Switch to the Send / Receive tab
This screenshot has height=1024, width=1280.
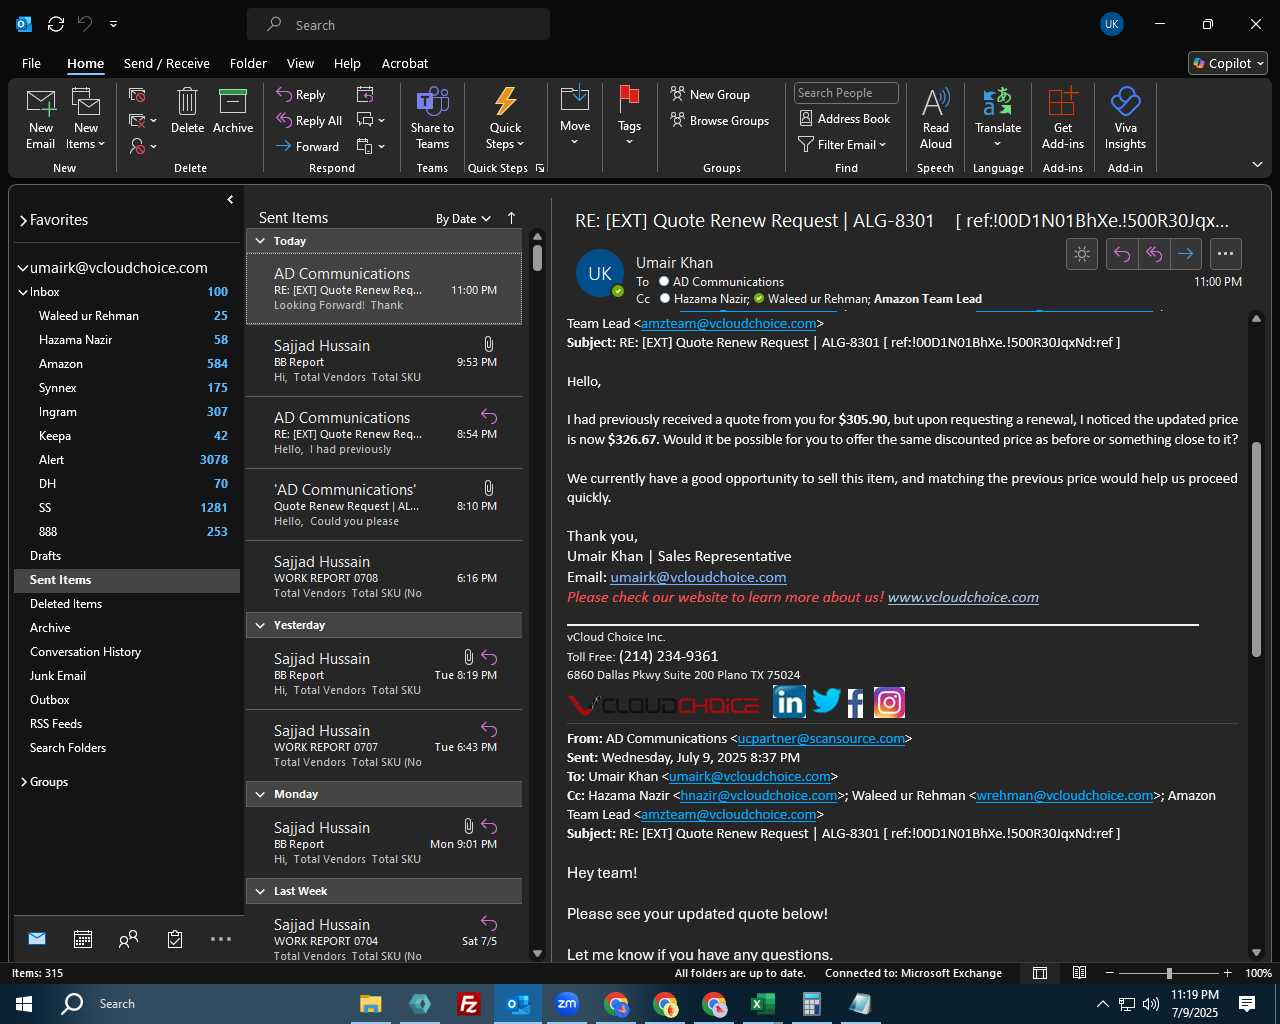[x=167, y=63]
